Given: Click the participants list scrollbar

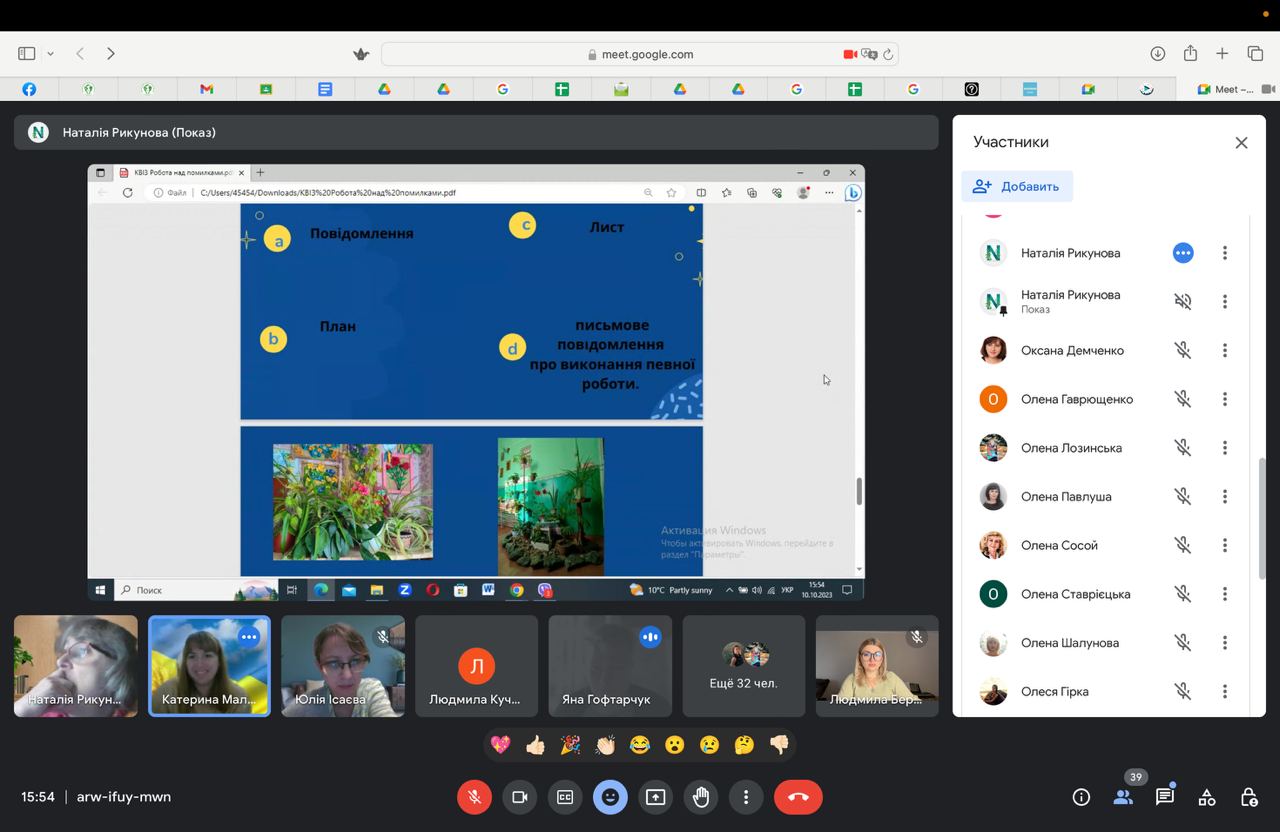Looking at the screenshot, I should [1261, 518].
